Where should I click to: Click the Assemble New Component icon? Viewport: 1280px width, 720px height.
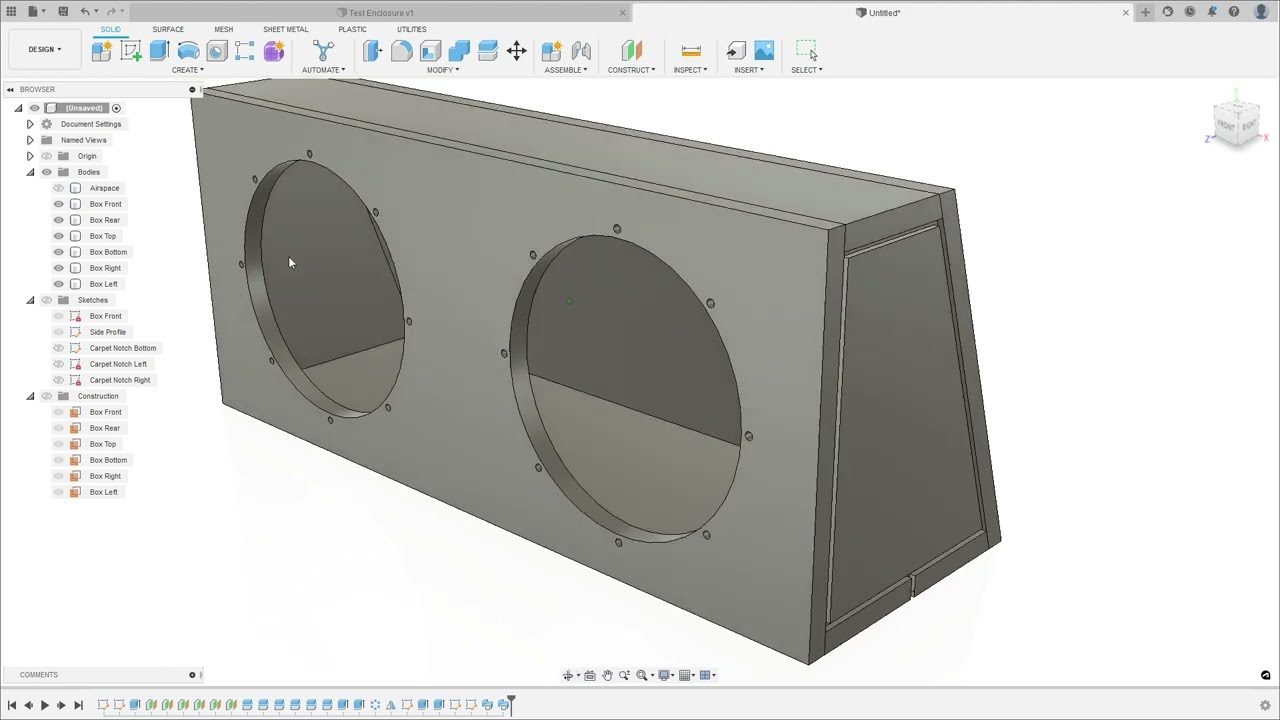[x=551, y=51]
